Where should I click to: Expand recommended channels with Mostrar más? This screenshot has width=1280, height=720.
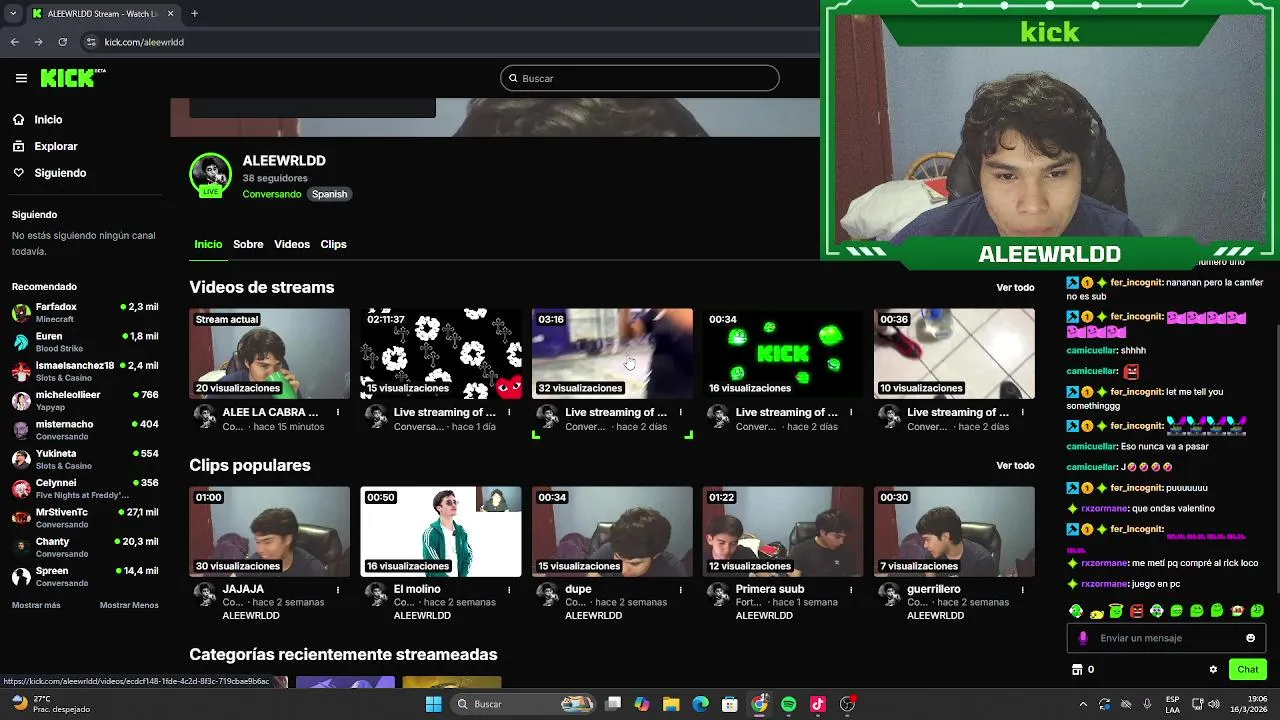[x=36, y=605]
